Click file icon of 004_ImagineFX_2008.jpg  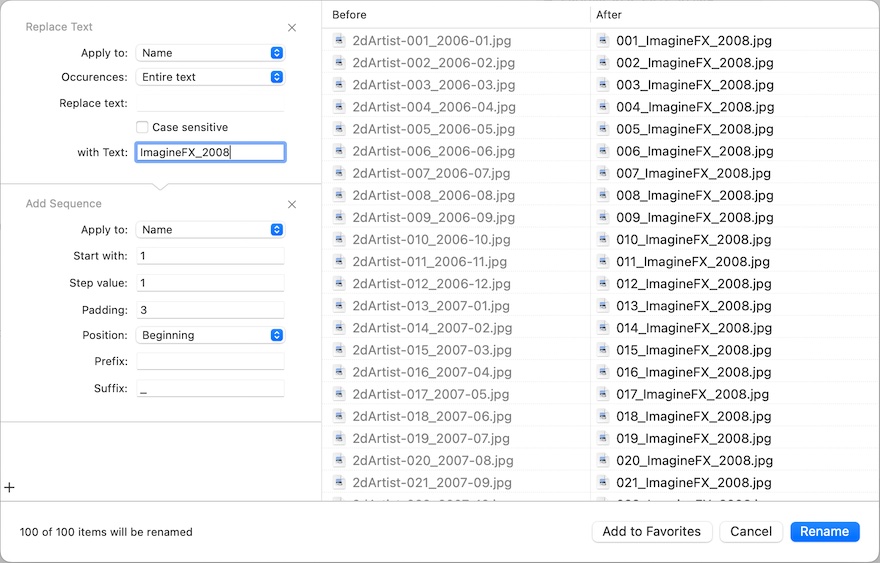603,107
